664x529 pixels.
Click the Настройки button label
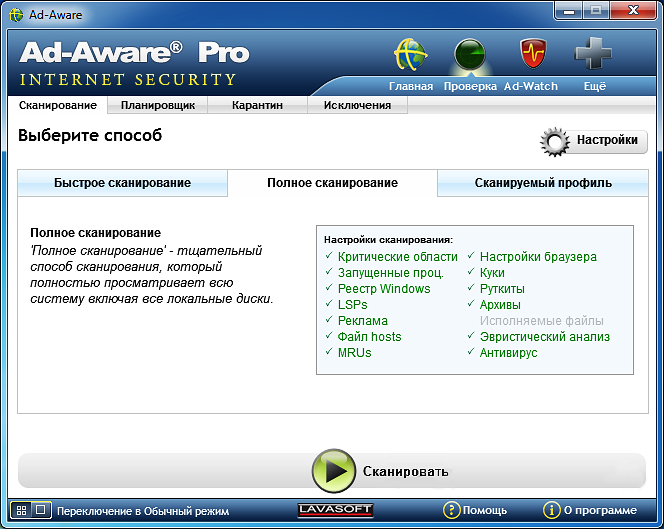tap(607, 140)
